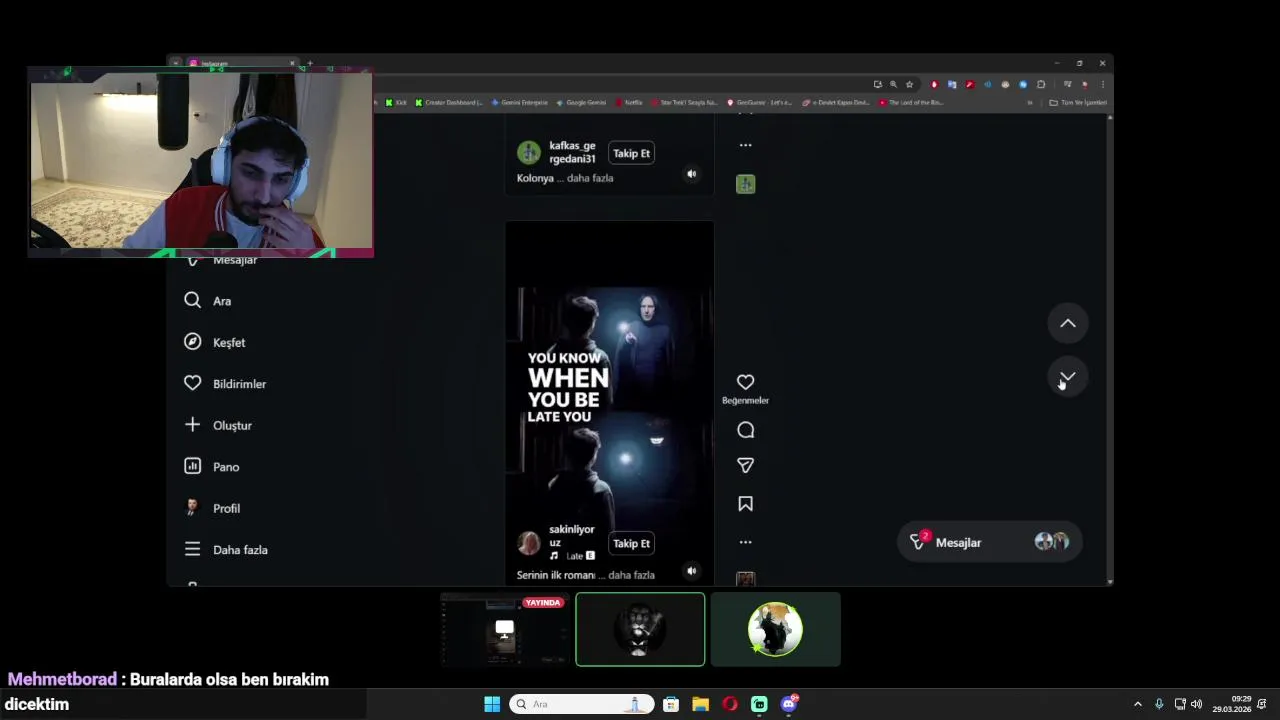Like the reel with the heart icon
The width and height of the screenshot is (1280, 720).
(745, 382)
